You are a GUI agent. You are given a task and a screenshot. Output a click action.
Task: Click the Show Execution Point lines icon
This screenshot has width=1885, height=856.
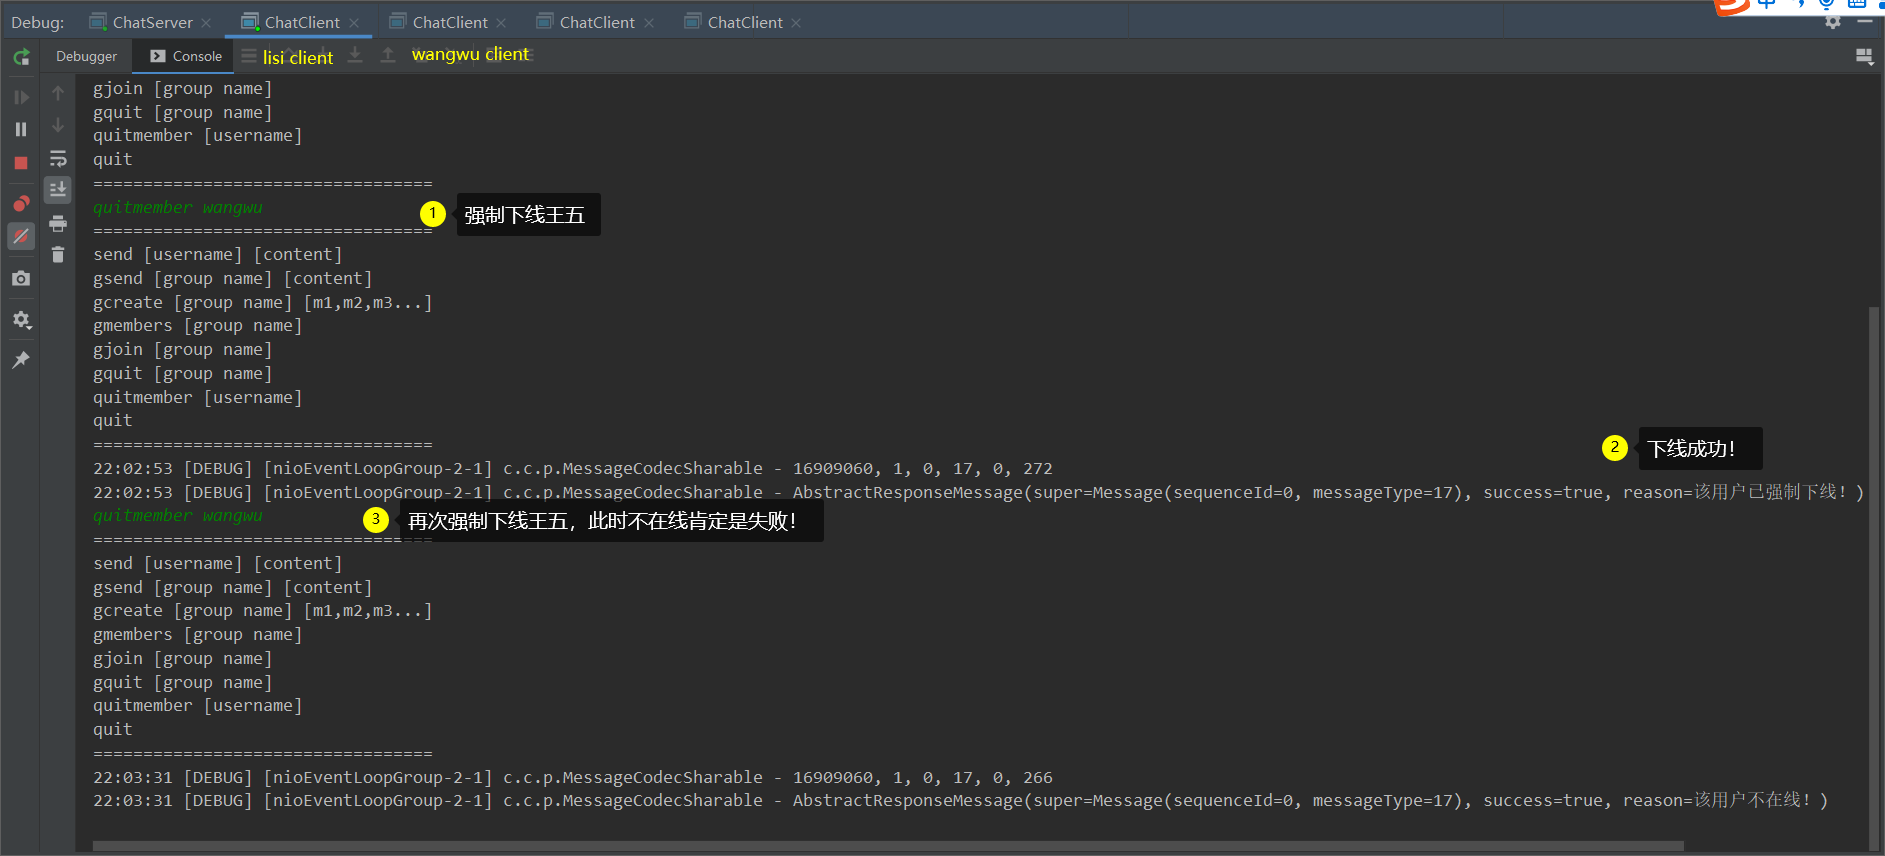(249, 56)
